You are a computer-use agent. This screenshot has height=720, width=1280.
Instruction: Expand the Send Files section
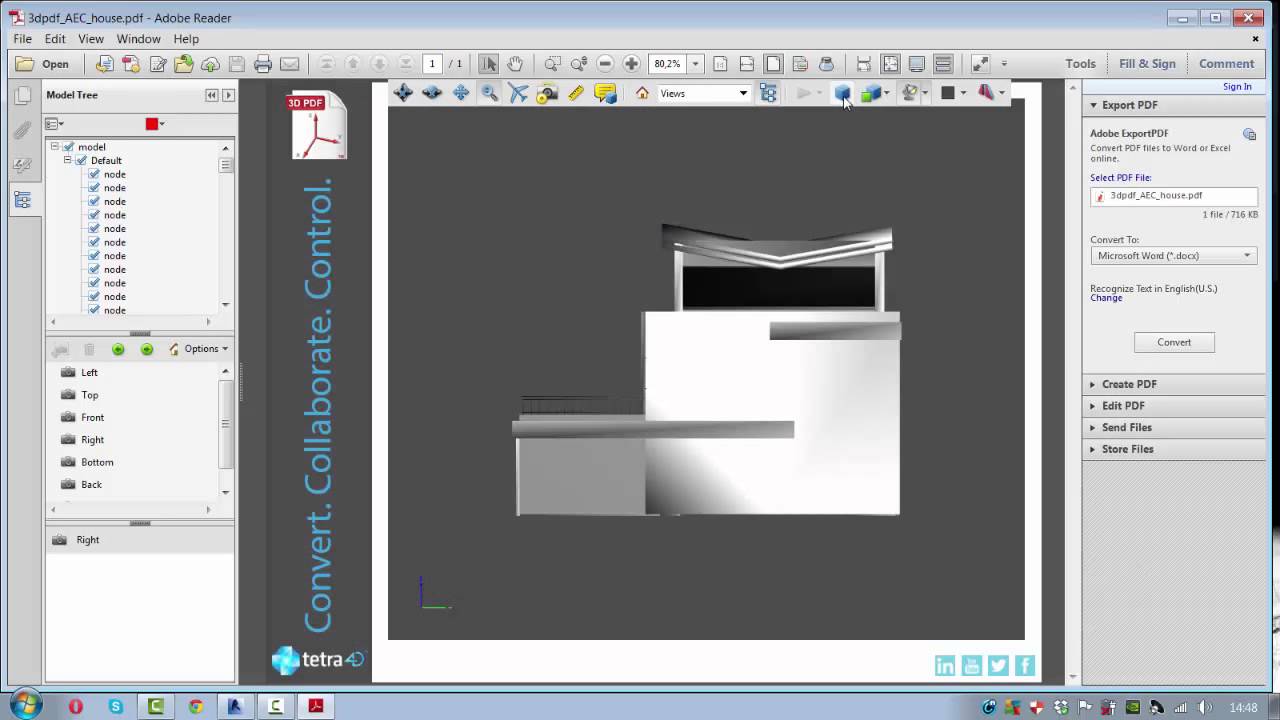click(x=1127, y=427)
